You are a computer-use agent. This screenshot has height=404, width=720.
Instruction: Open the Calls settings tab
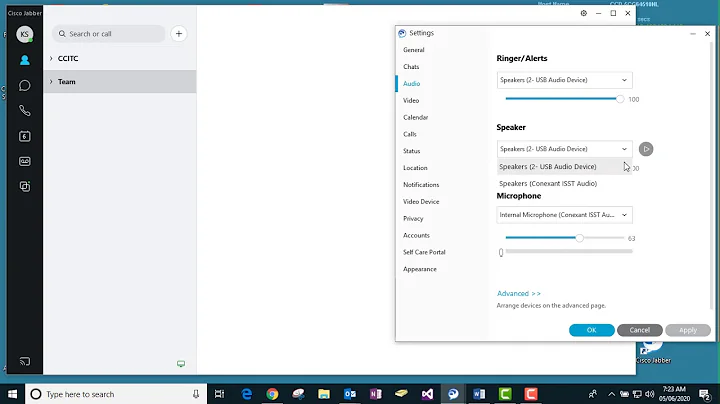(x=410, y=134)
